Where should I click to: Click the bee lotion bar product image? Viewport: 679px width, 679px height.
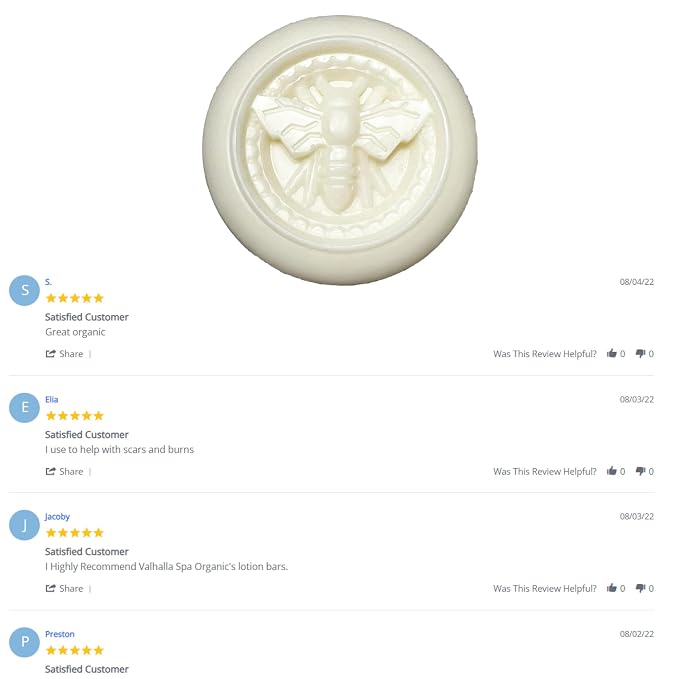pos(340,150)
